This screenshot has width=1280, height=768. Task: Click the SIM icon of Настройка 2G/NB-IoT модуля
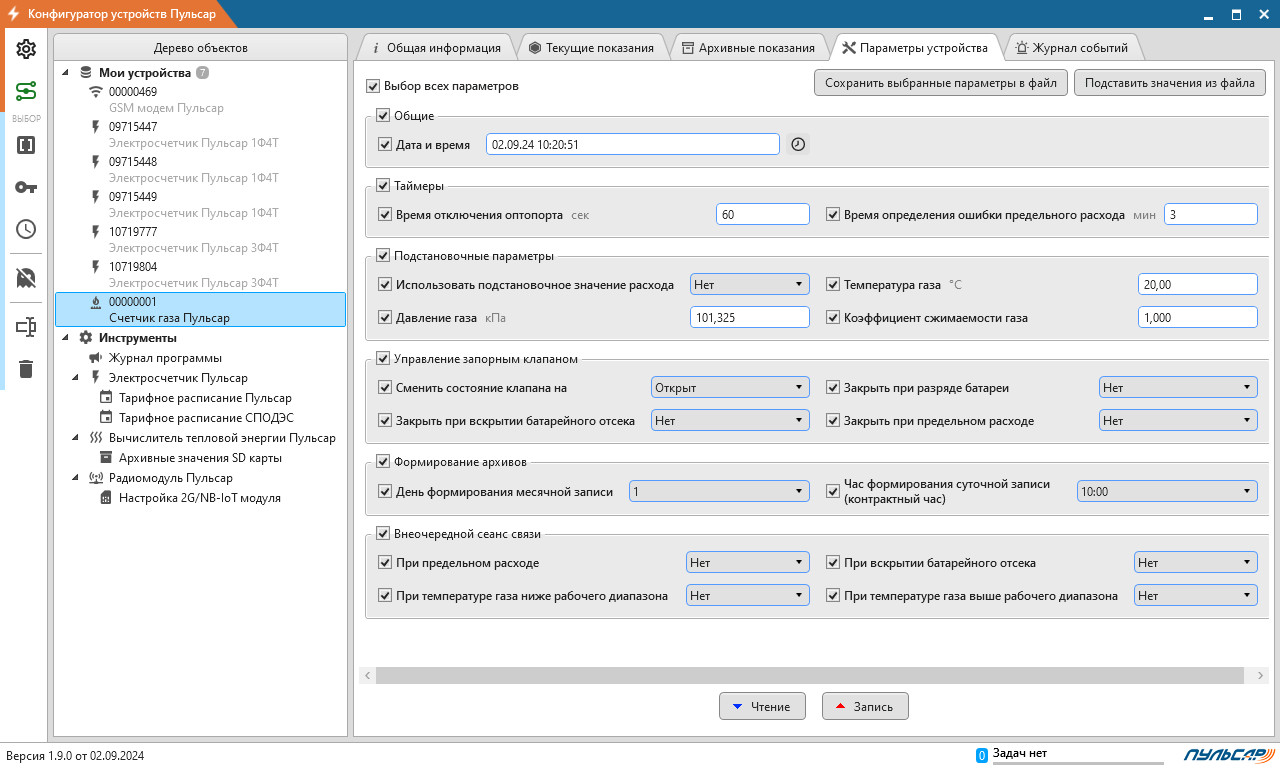106,497
